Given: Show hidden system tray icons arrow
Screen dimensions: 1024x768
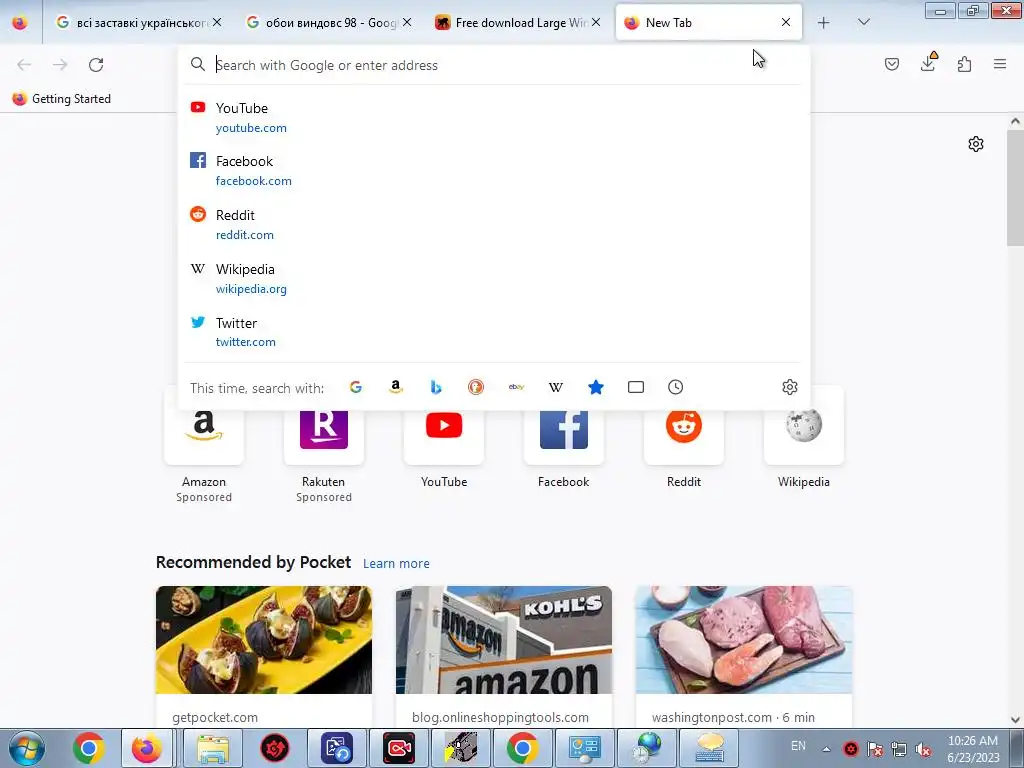Looking at the screenshot, I should (x=826, y=749).
